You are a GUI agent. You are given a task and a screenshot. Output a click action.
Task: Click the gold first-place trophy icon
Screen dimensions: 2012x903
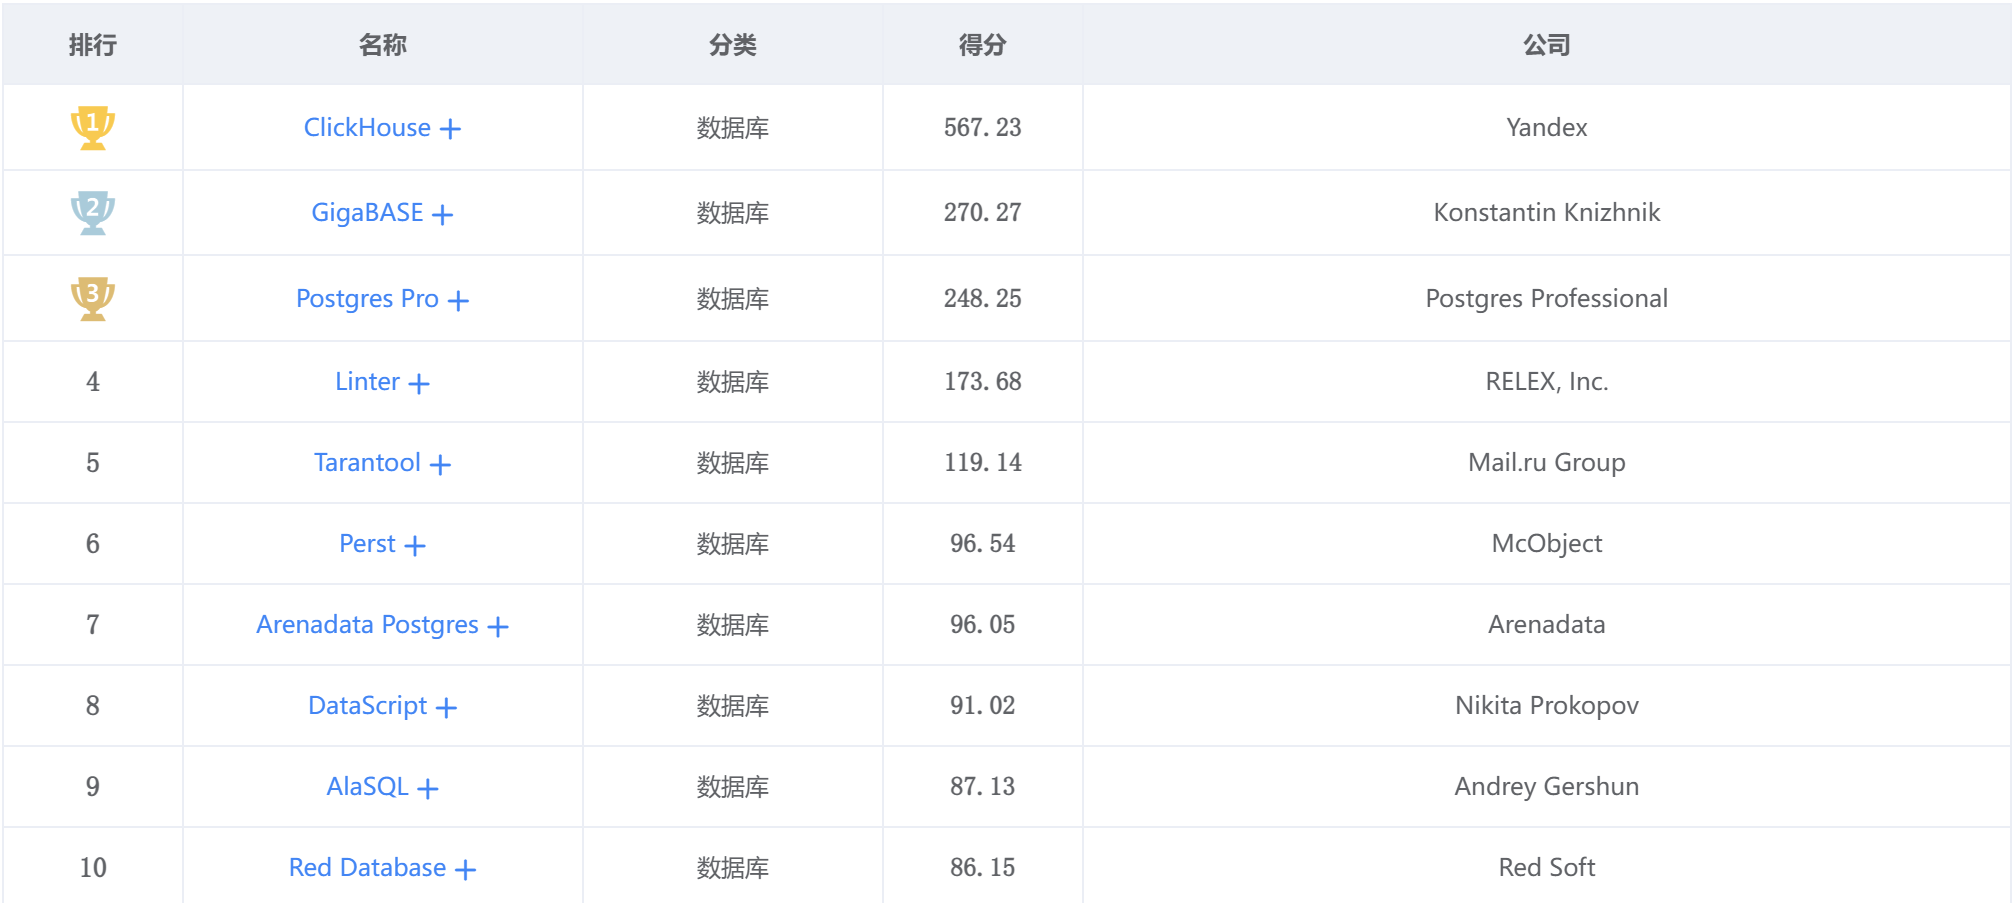(93, 128)
